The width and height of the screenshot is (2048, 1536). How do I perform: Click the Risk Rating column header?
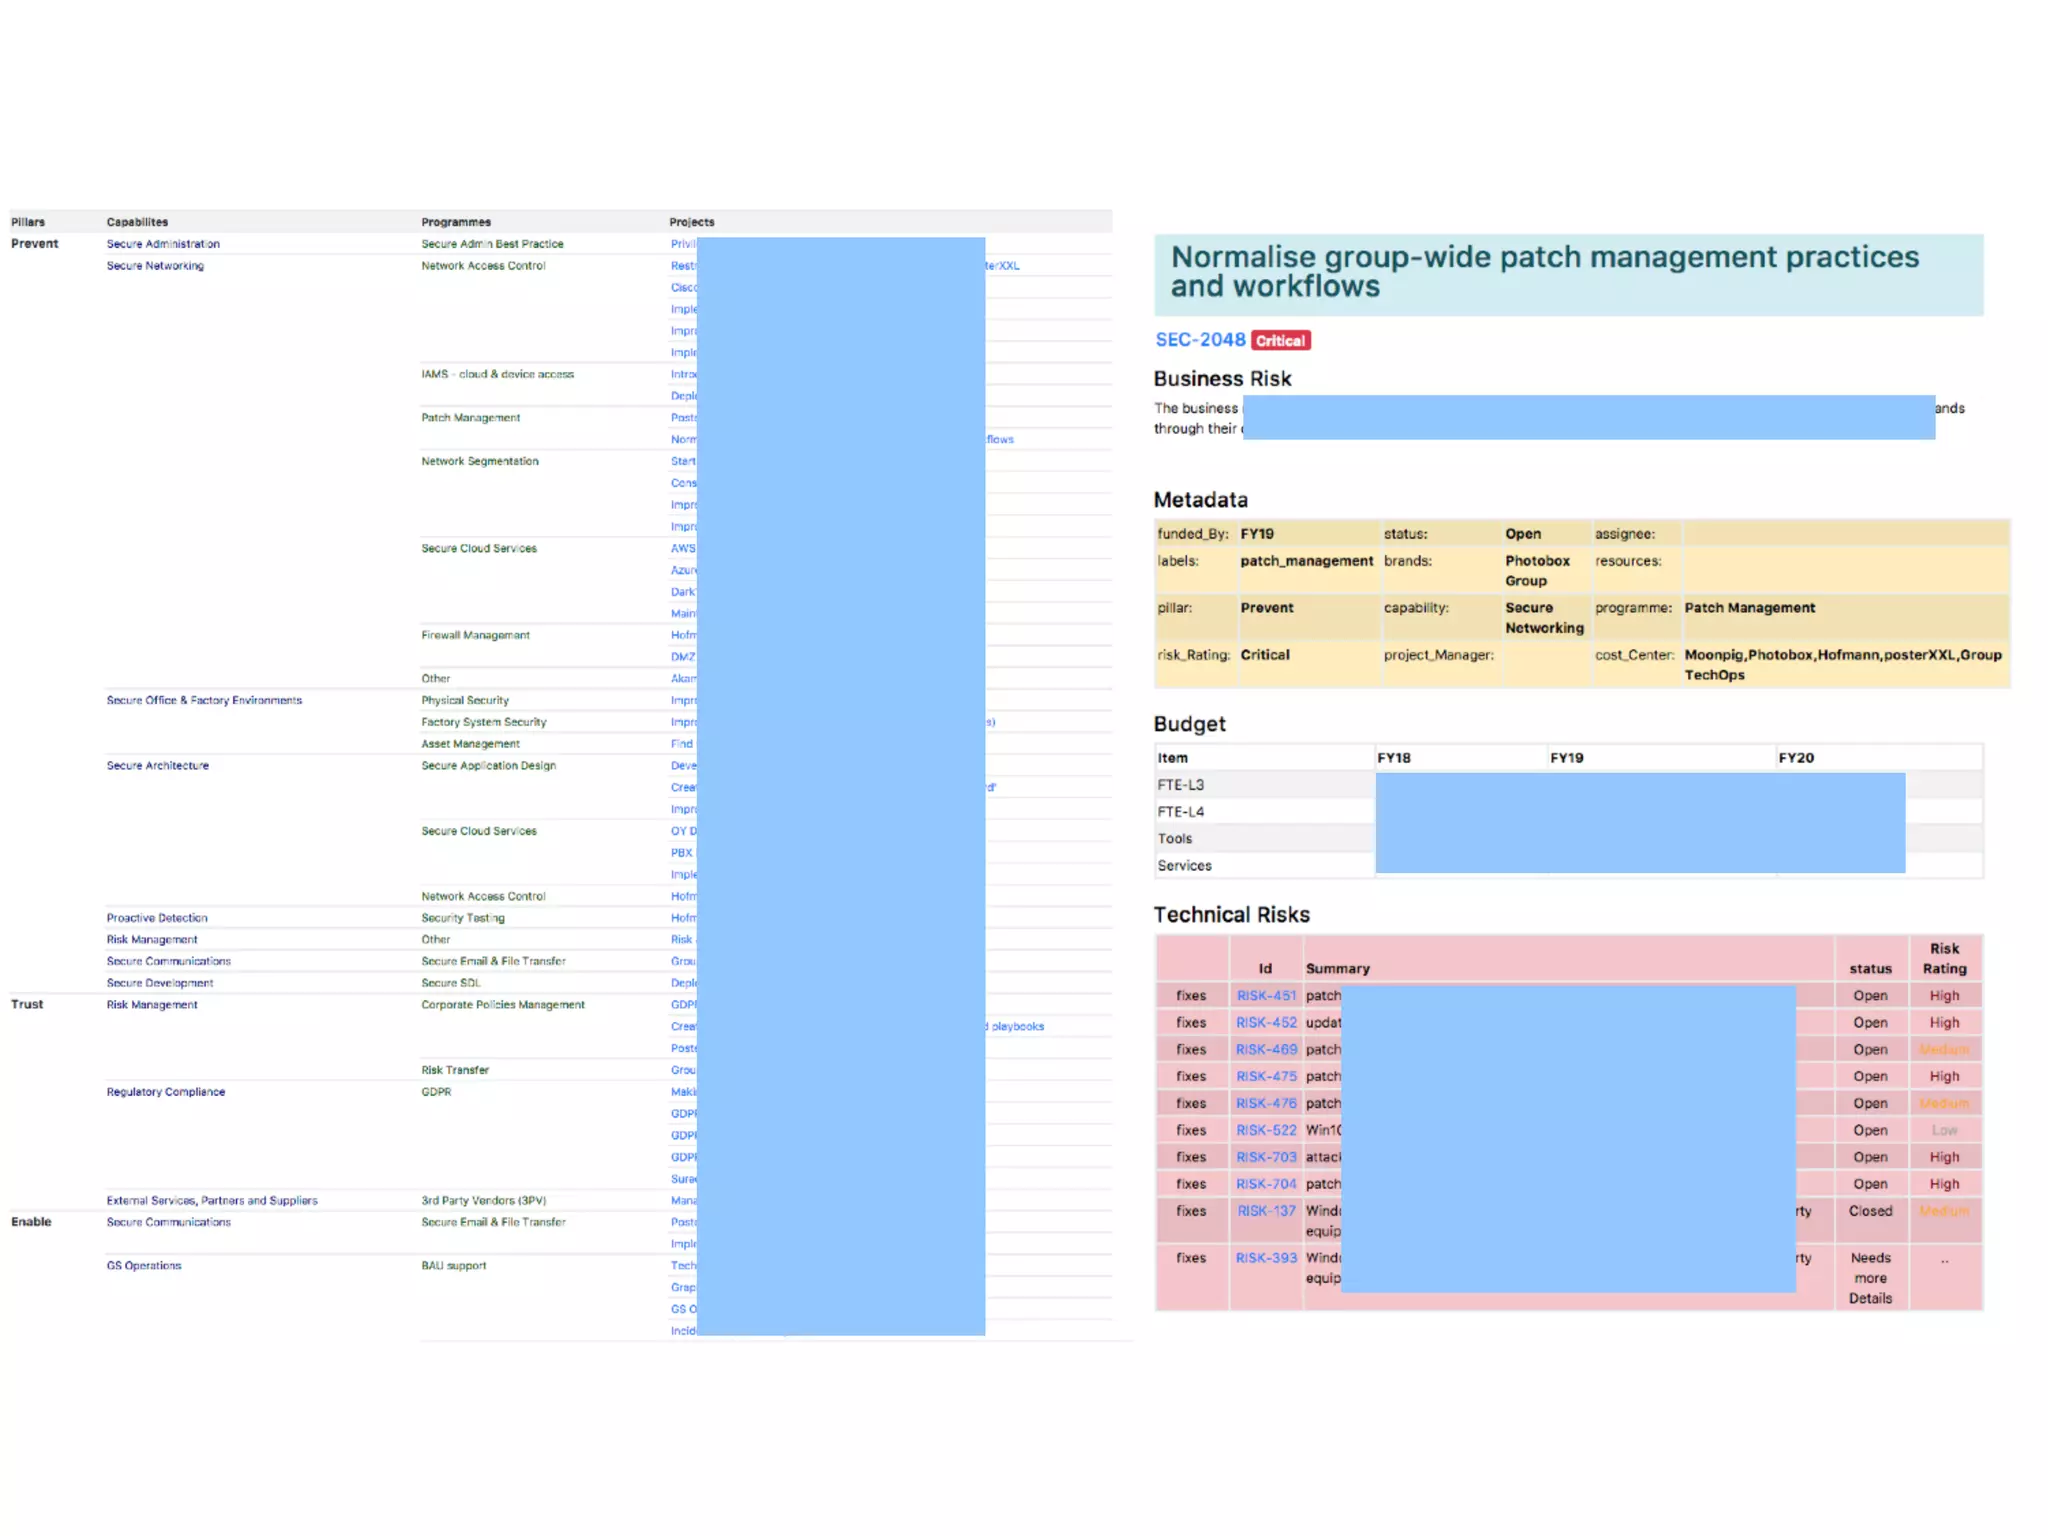tap(1943, 958)
